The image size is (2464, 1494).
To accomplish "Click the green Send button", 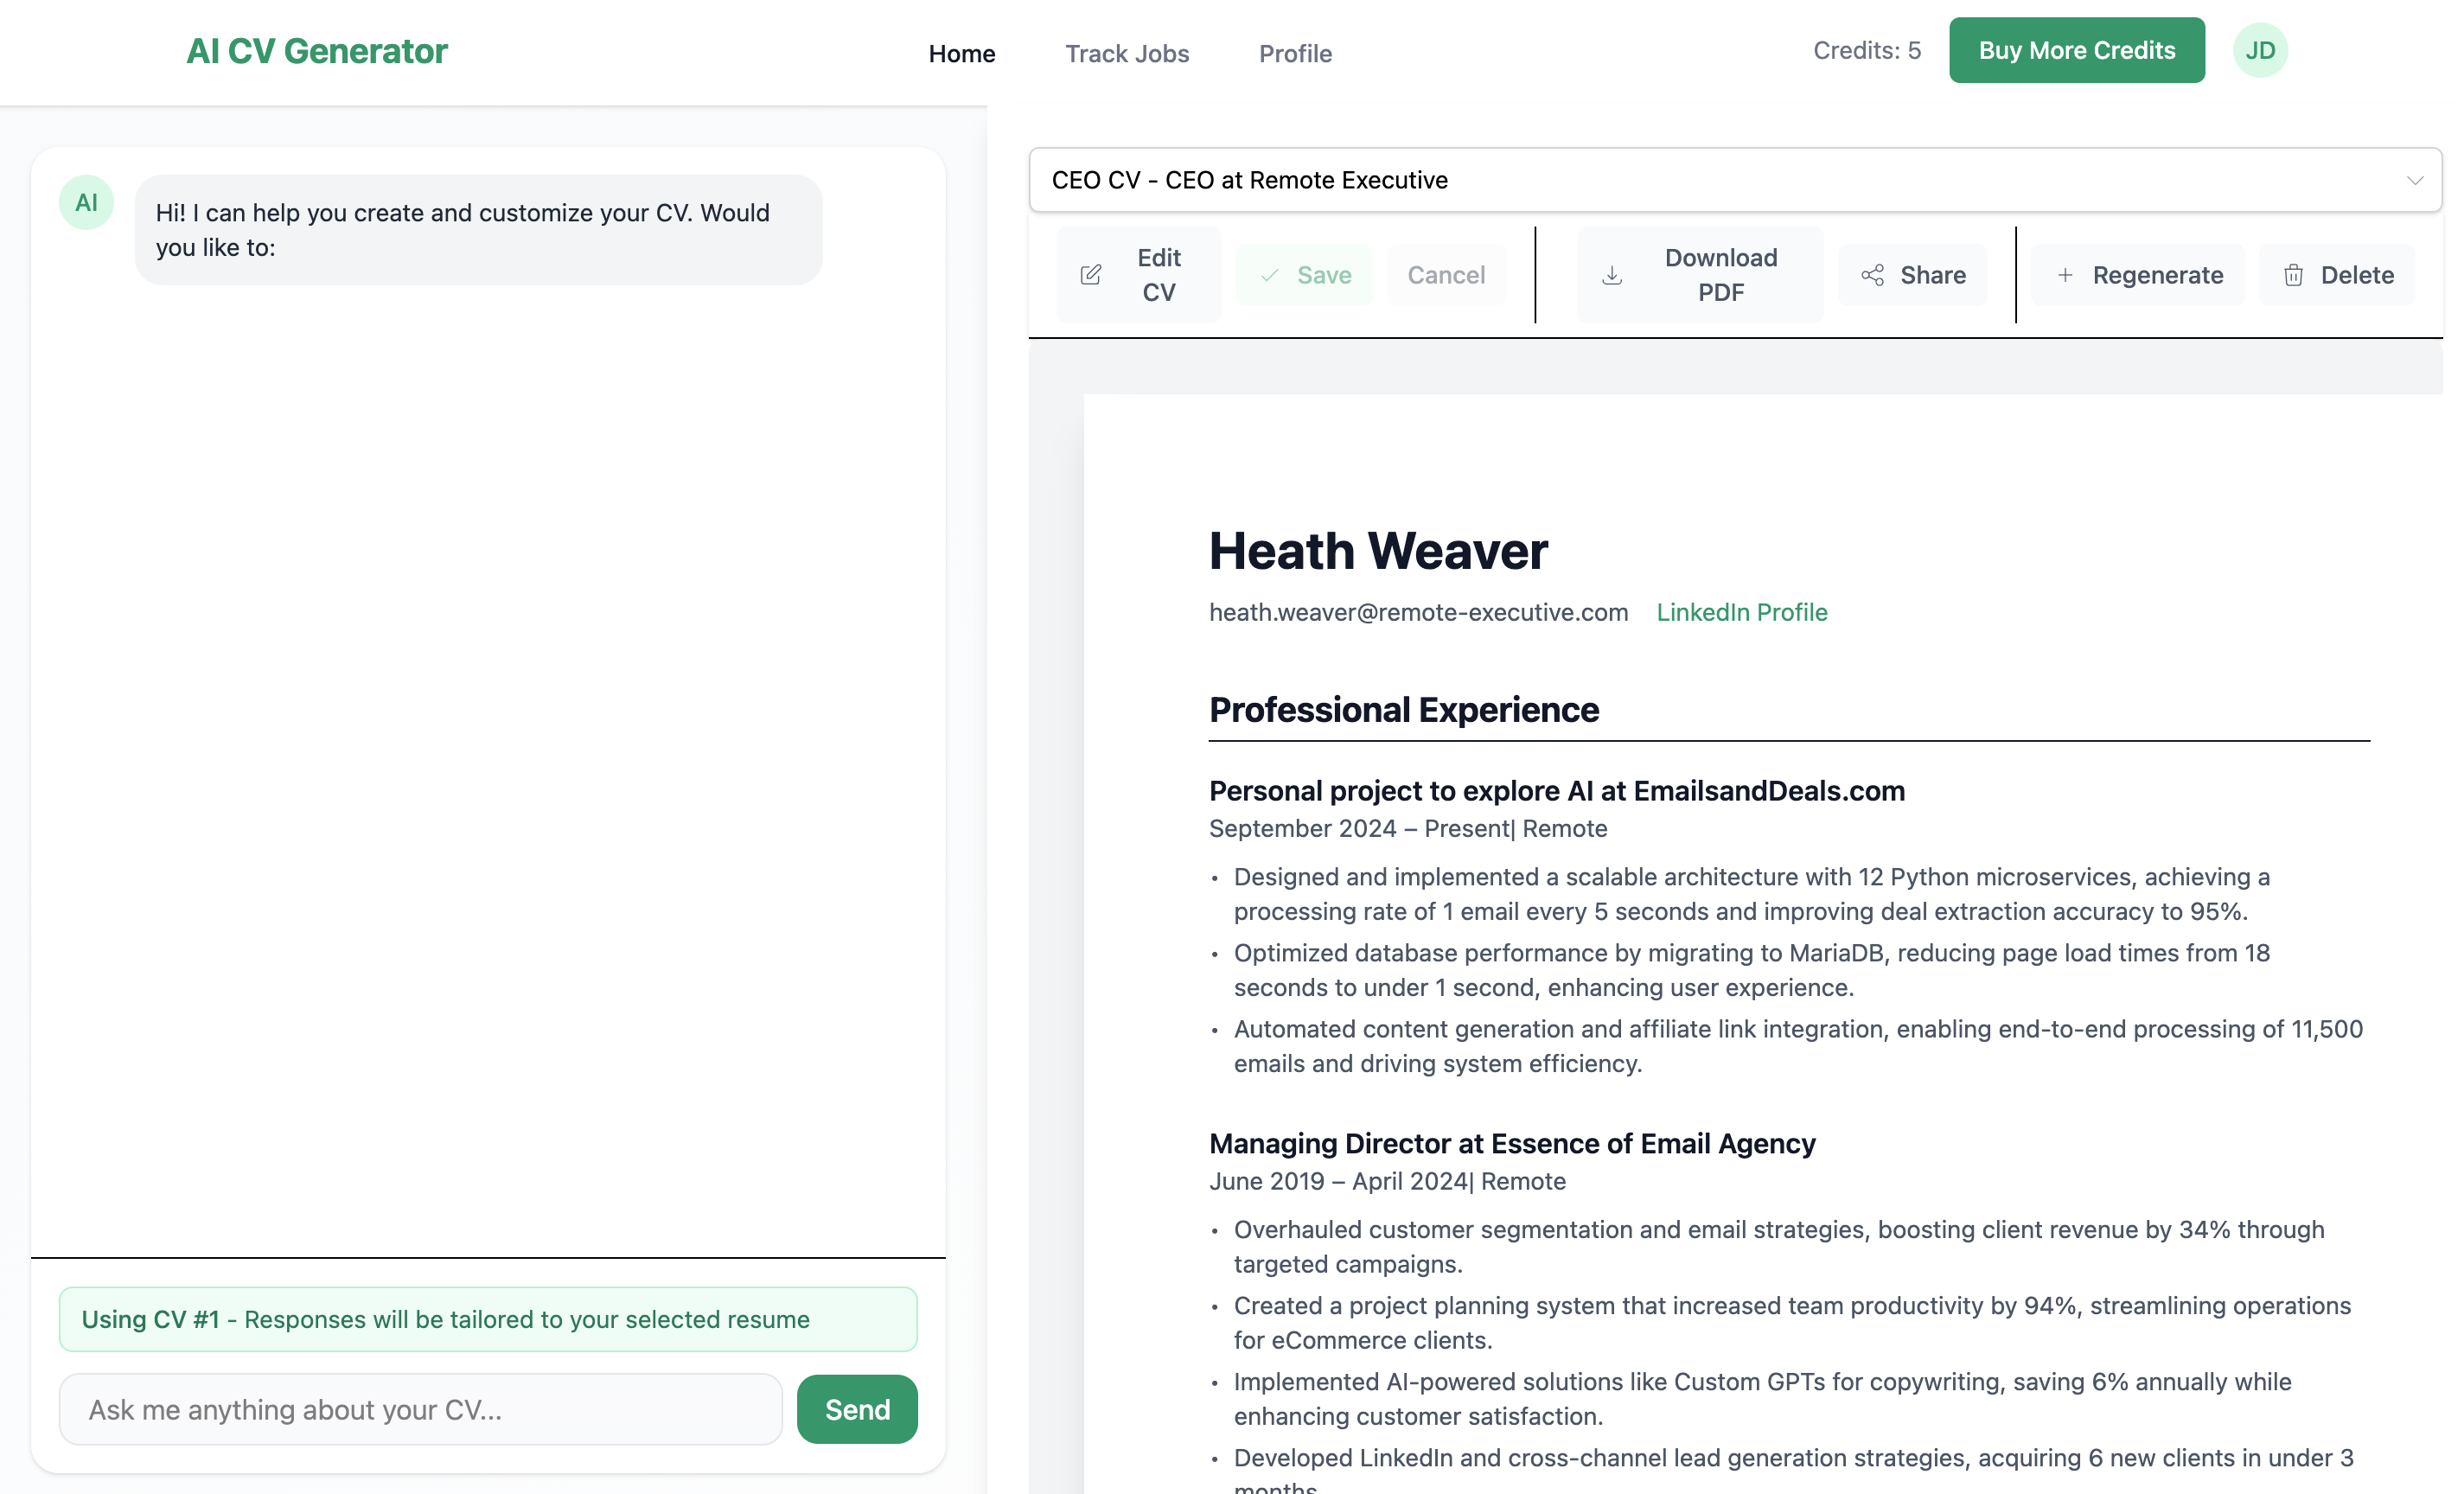I will [856, 1409].
